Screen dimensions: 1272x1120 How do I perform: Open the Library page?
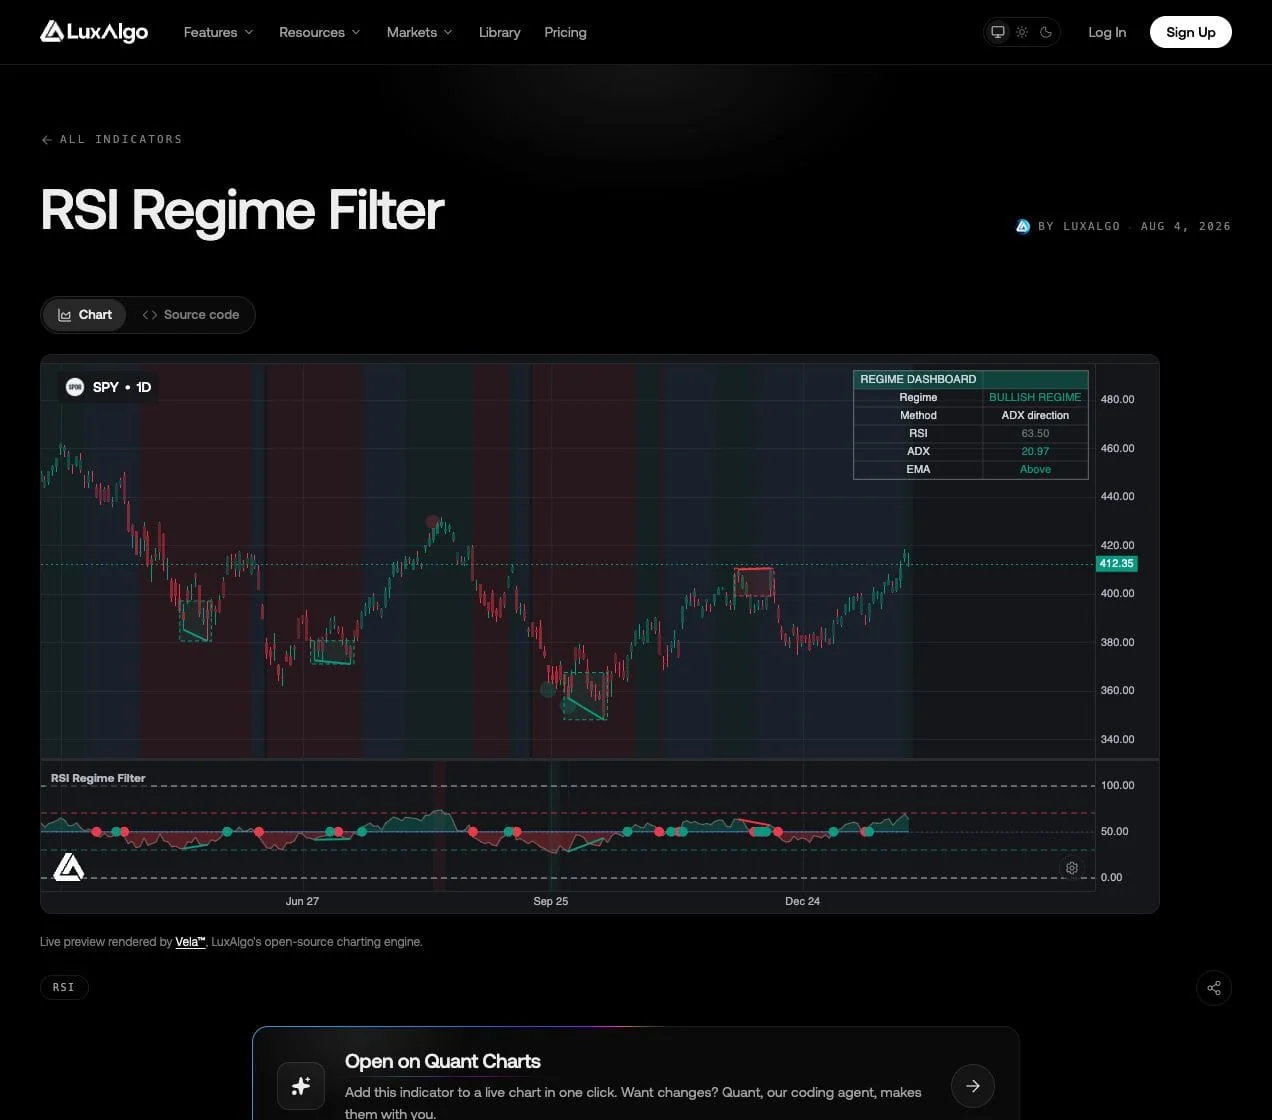tap(499, 32)
